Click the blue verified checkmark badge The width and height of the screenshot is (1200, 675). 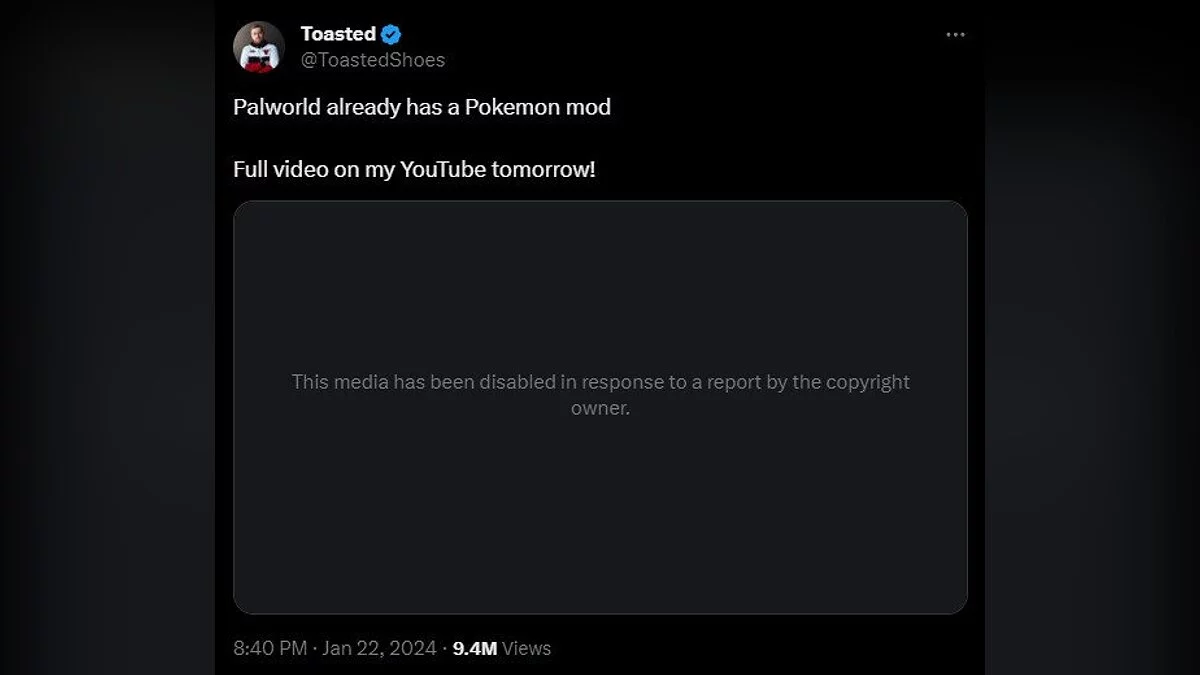(392, 35)
